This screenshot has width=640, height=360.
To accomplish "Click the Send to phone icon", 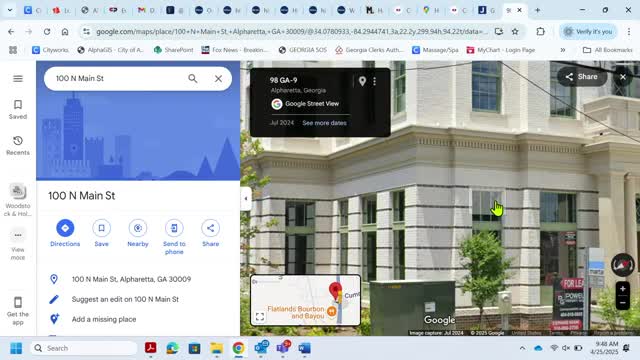I will [x=174, y=228].
